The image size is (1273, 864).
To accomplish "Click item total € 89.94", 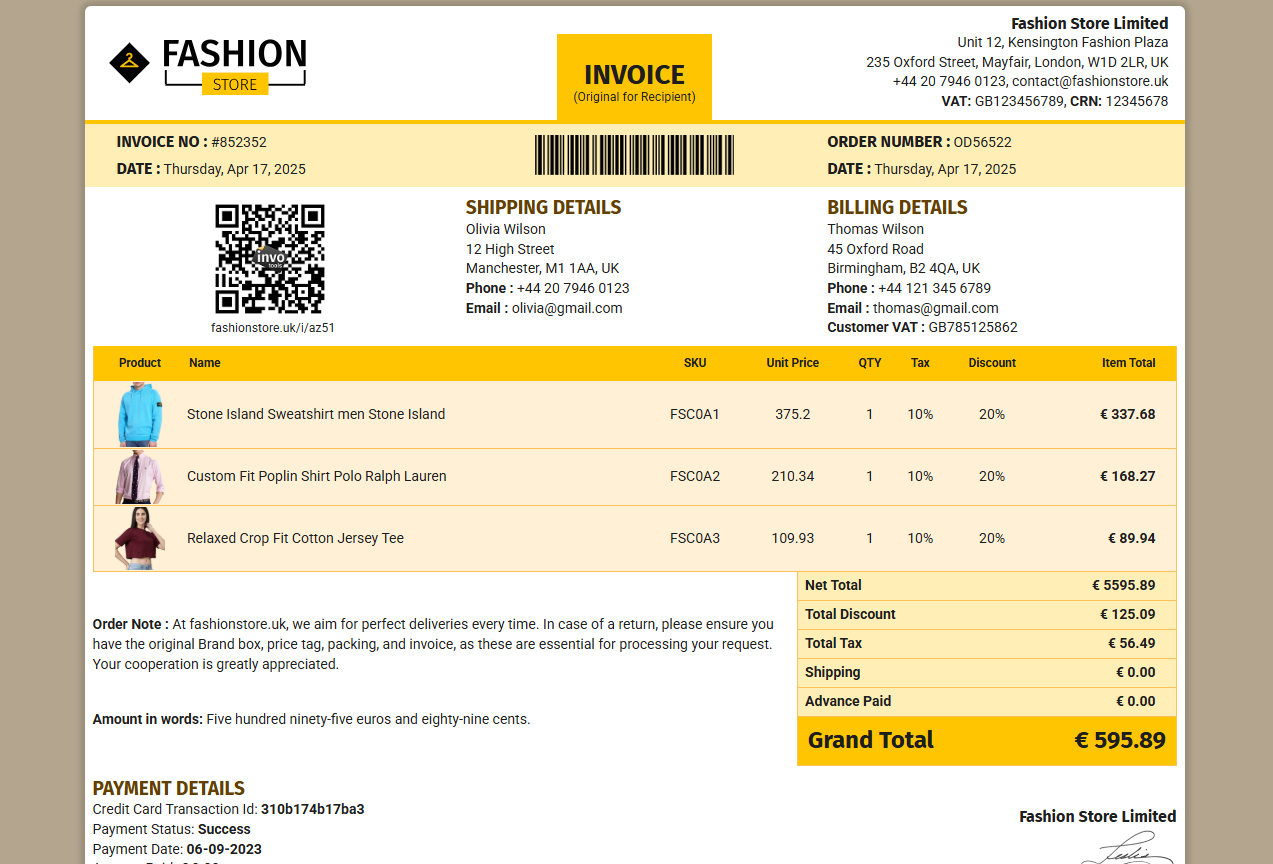I will coord(1132,538).
